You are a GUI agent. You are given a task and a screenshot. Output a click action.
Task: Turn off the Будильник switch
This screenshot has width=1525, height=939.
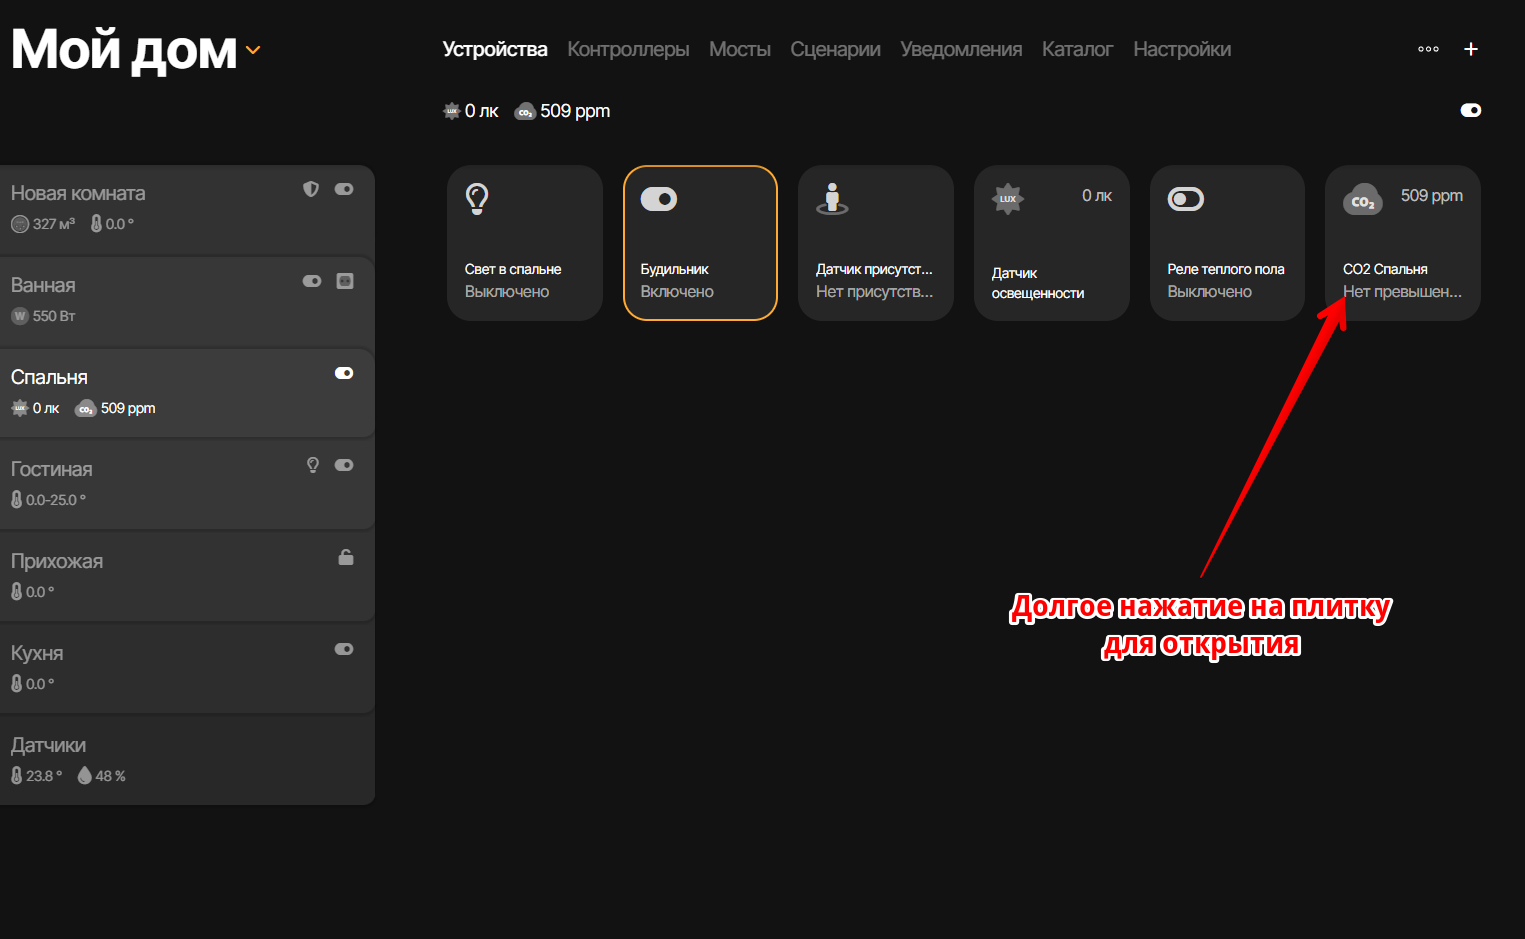[659, 199]
